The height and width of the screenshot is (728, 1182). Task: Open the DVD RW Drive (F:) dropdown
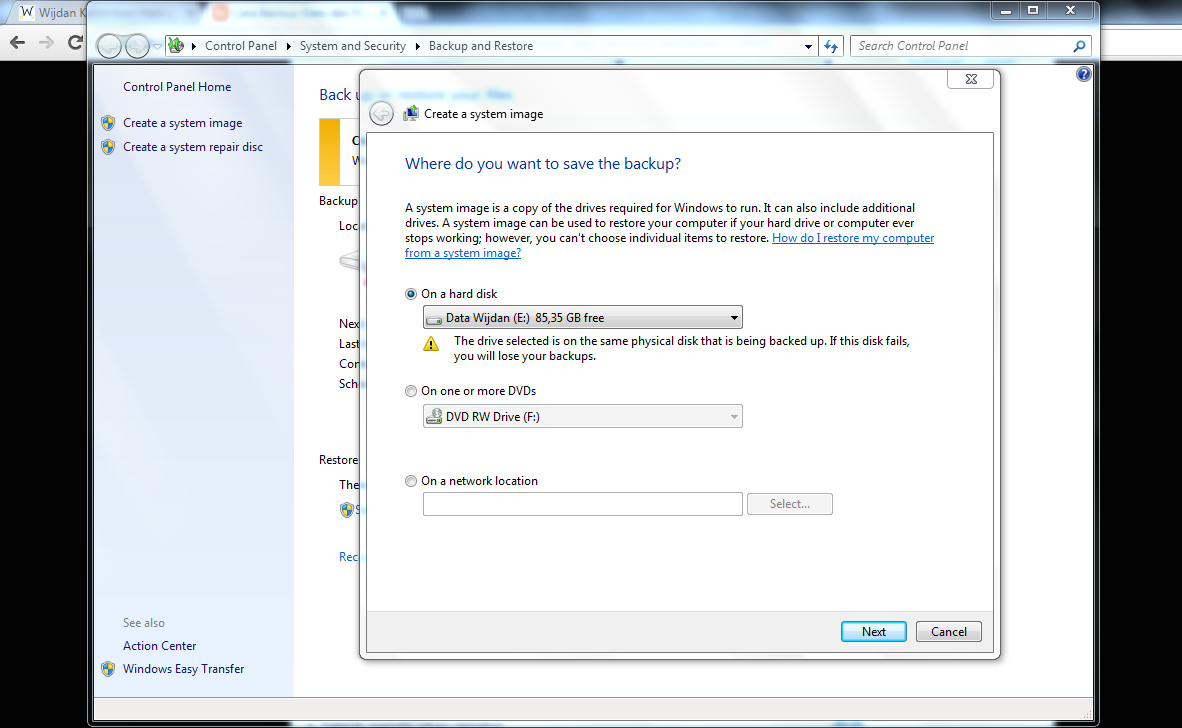coord(736,416)
